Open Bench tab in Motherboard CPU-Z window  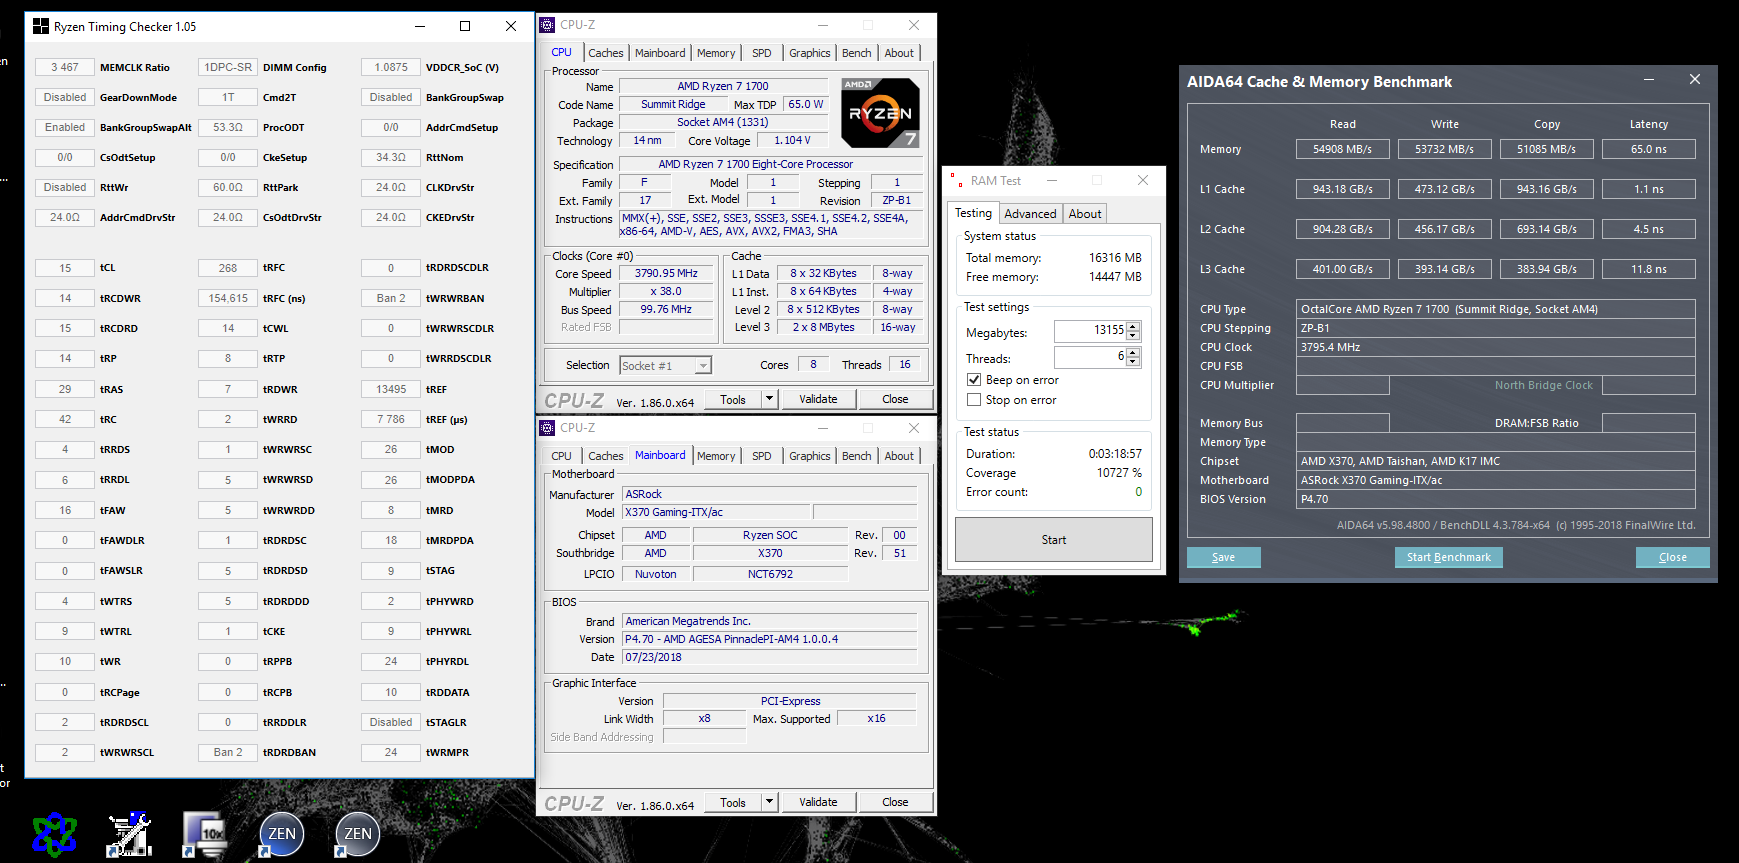click(x=857, y=456)
